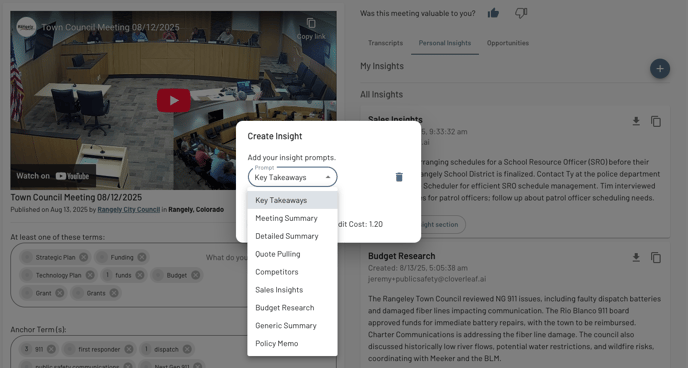This screenshot has width=688, height=368.
Task: Open the Personal Insights tab
Action: 444,43
